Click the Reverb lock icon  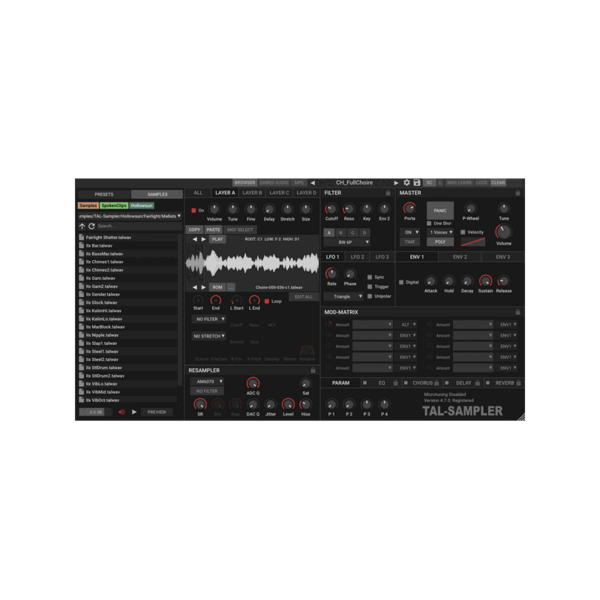pos(518,383)
